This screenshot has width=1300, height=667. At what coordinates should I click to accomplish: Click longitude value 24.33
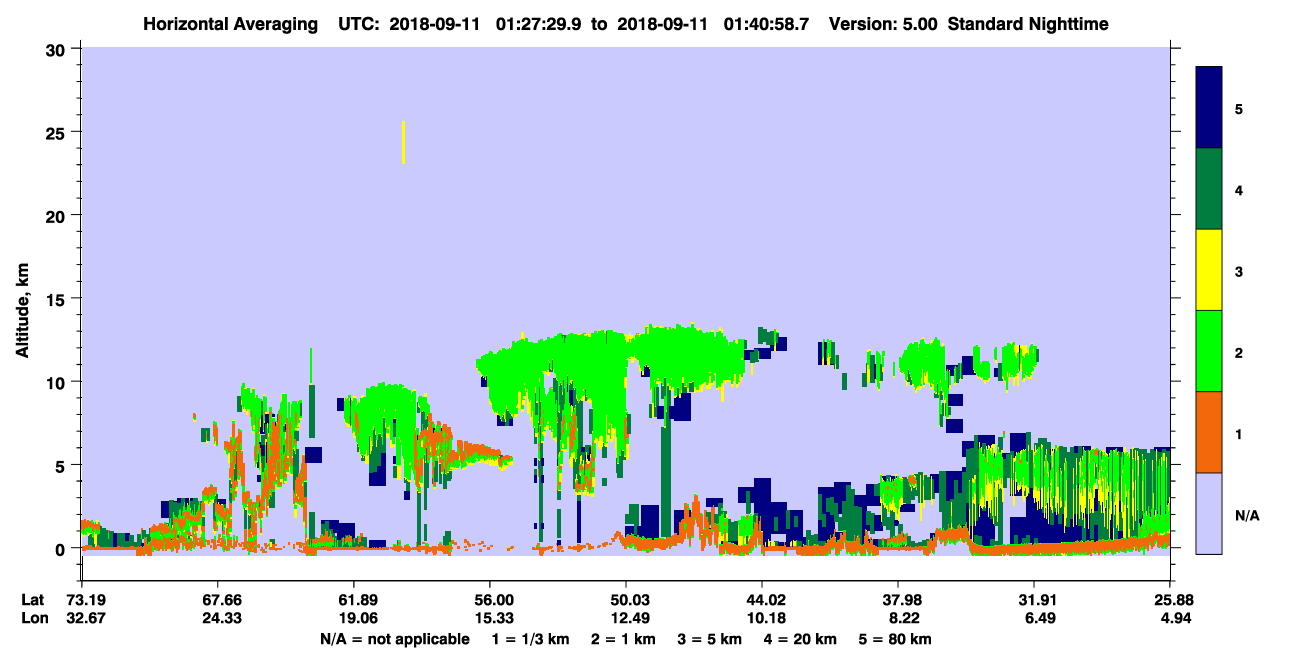click(217, 618)
